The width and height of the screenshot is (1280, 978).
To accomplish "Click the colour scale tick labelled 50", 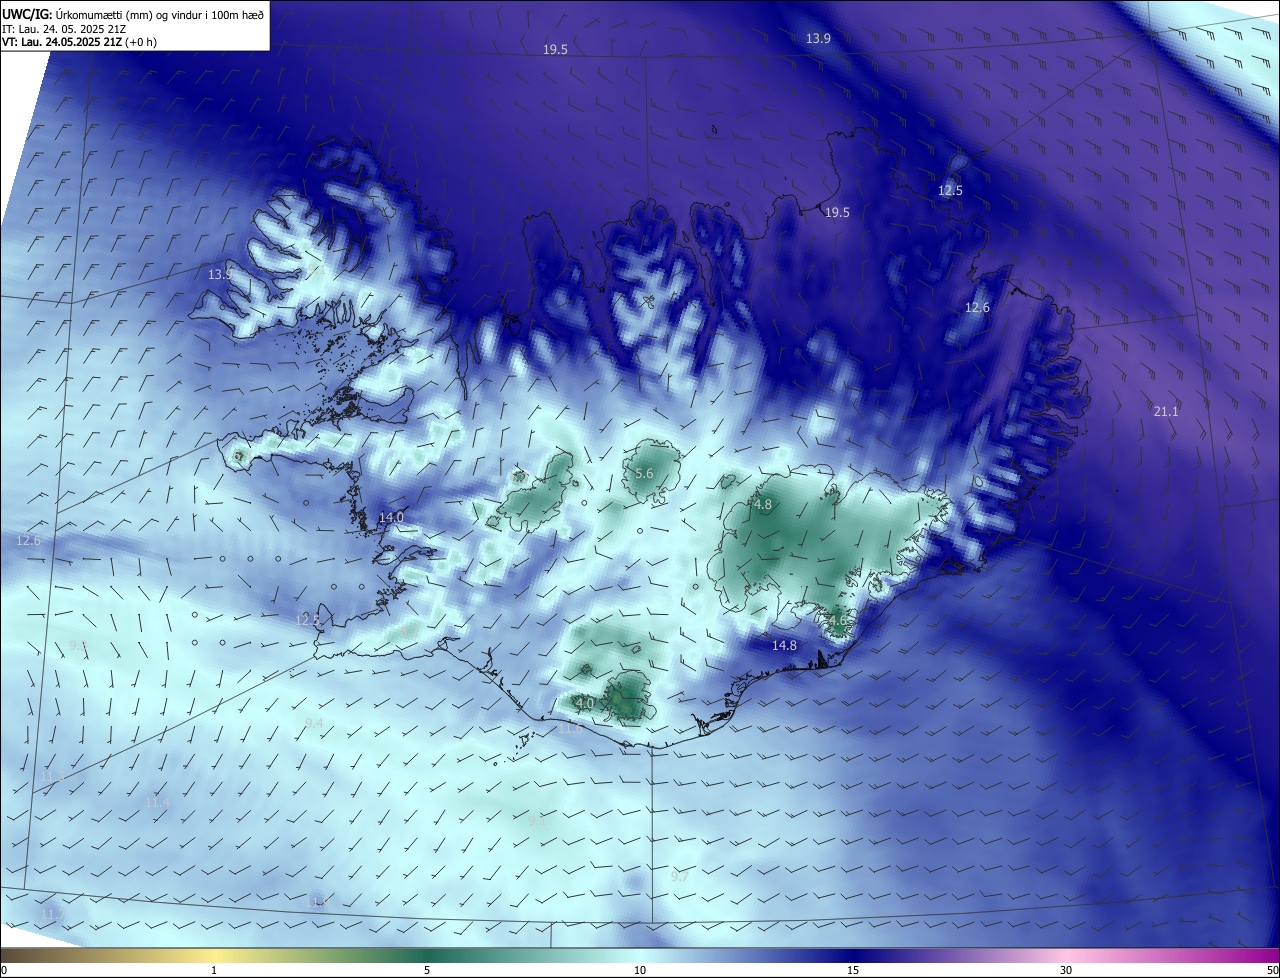I will (x=1272, y=970).
